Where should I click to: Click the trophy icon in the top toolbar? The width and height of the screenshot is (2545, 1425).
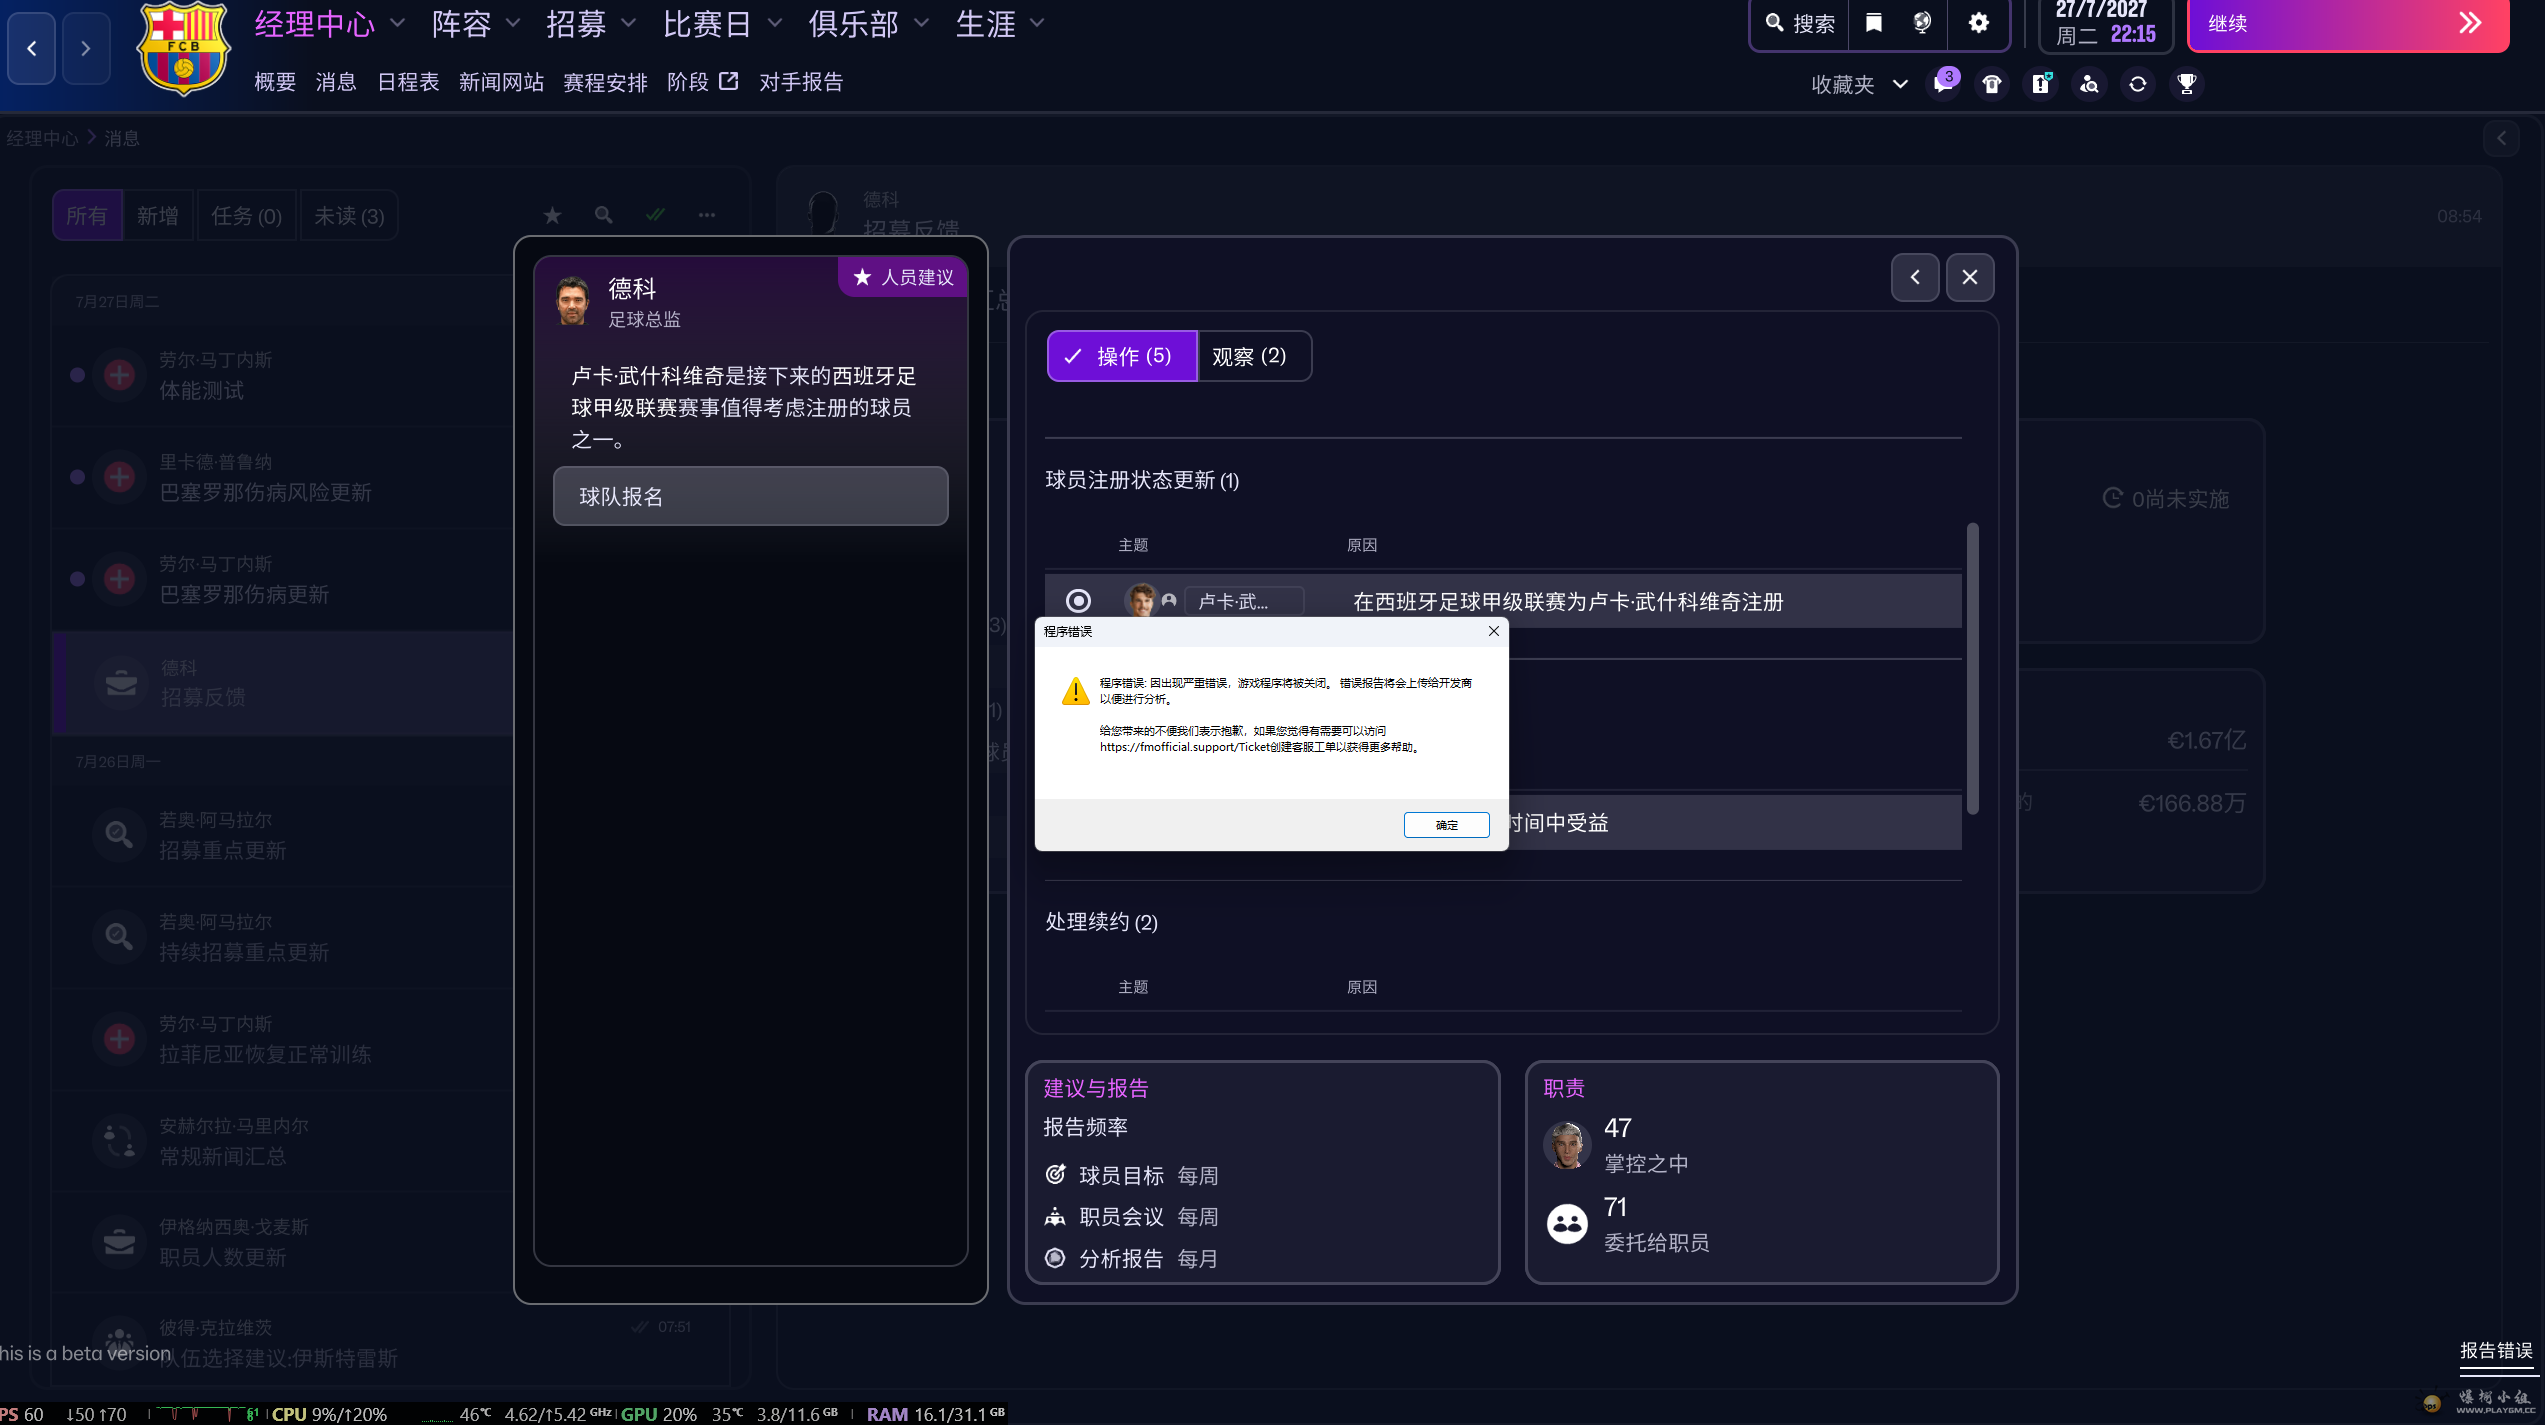pyautogui.click(x=2186, y=84)
